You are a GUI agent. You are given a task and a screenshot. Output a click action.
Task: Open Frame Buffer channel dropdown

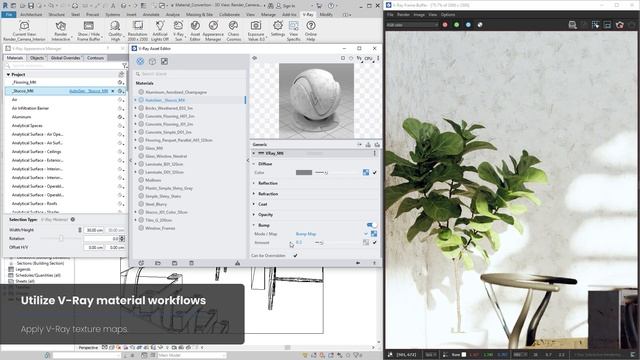[x=412, y=25]
